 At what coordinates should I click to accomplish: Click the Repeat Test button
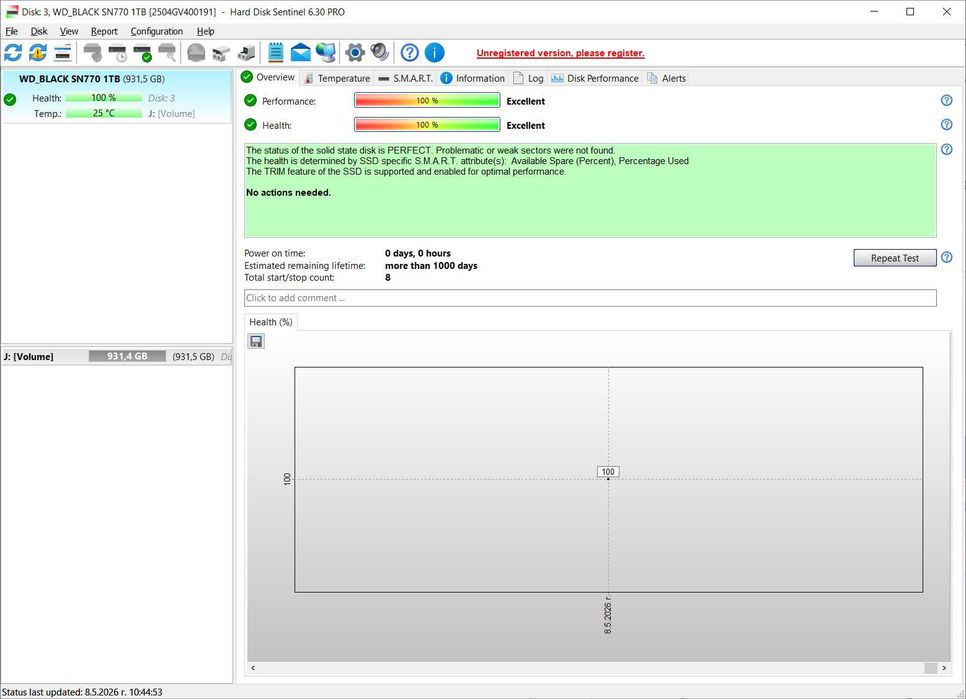point(895,258)
